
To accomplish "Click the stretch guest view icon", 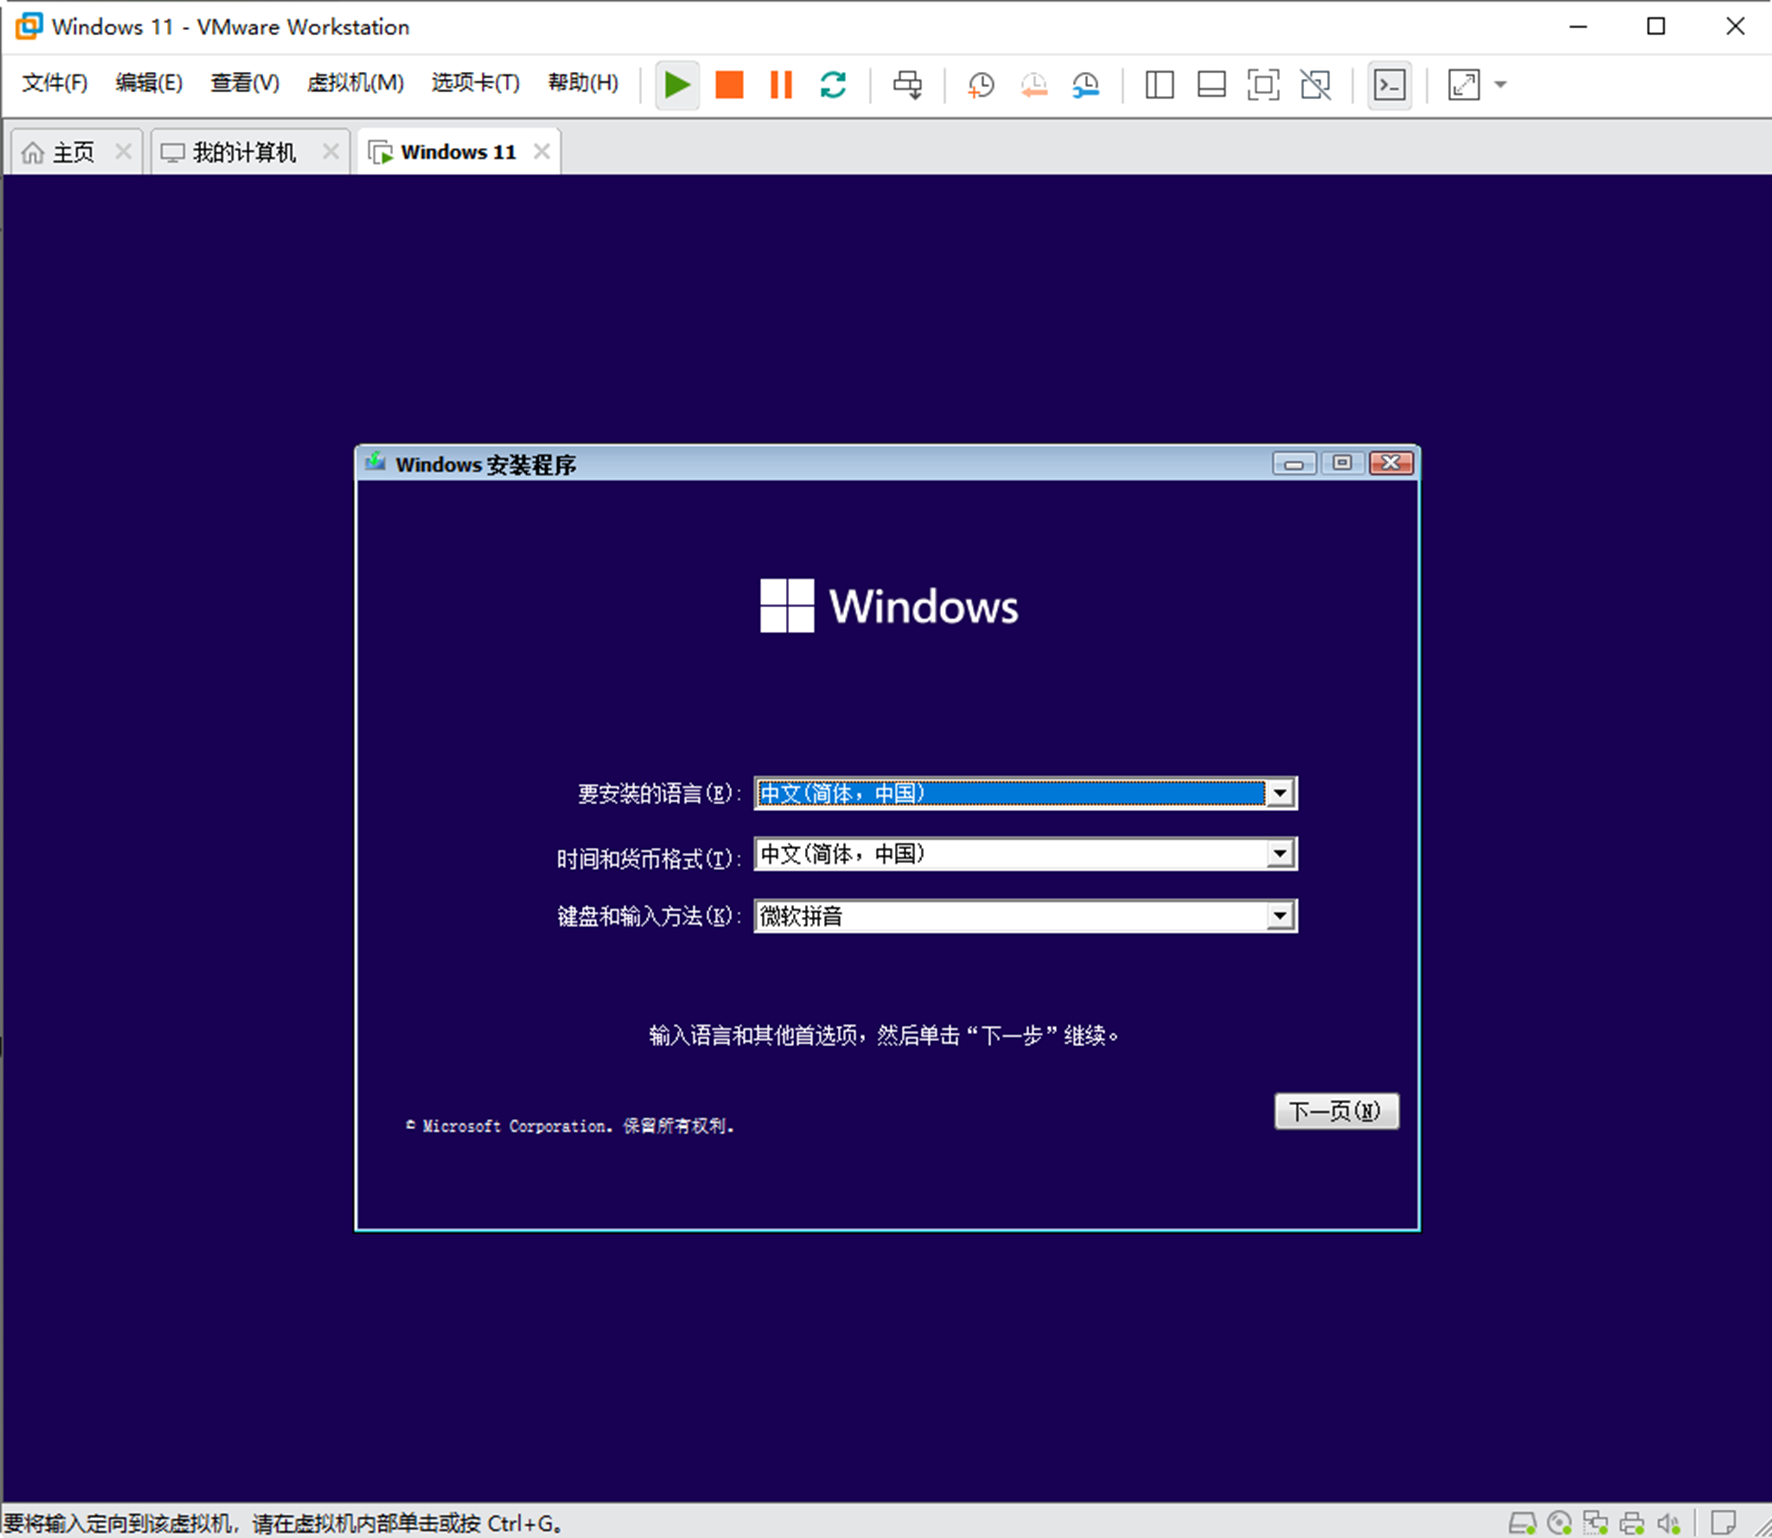I will [1464, 85].
